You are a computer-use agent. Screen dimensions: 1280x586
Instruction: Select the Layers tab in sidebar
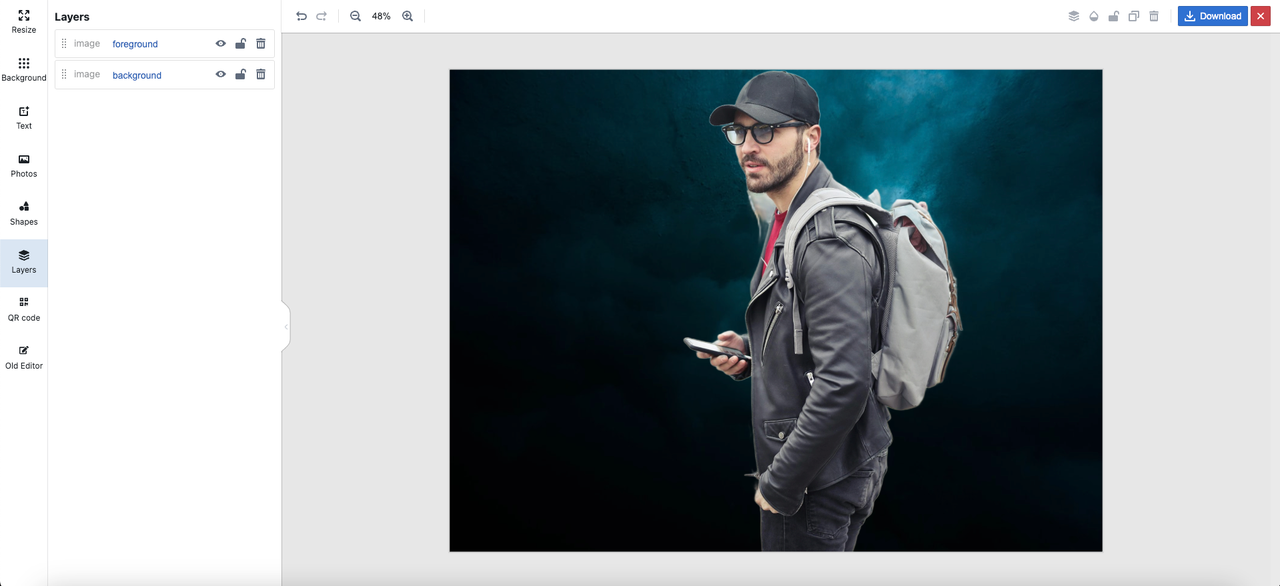coord(24,262)
